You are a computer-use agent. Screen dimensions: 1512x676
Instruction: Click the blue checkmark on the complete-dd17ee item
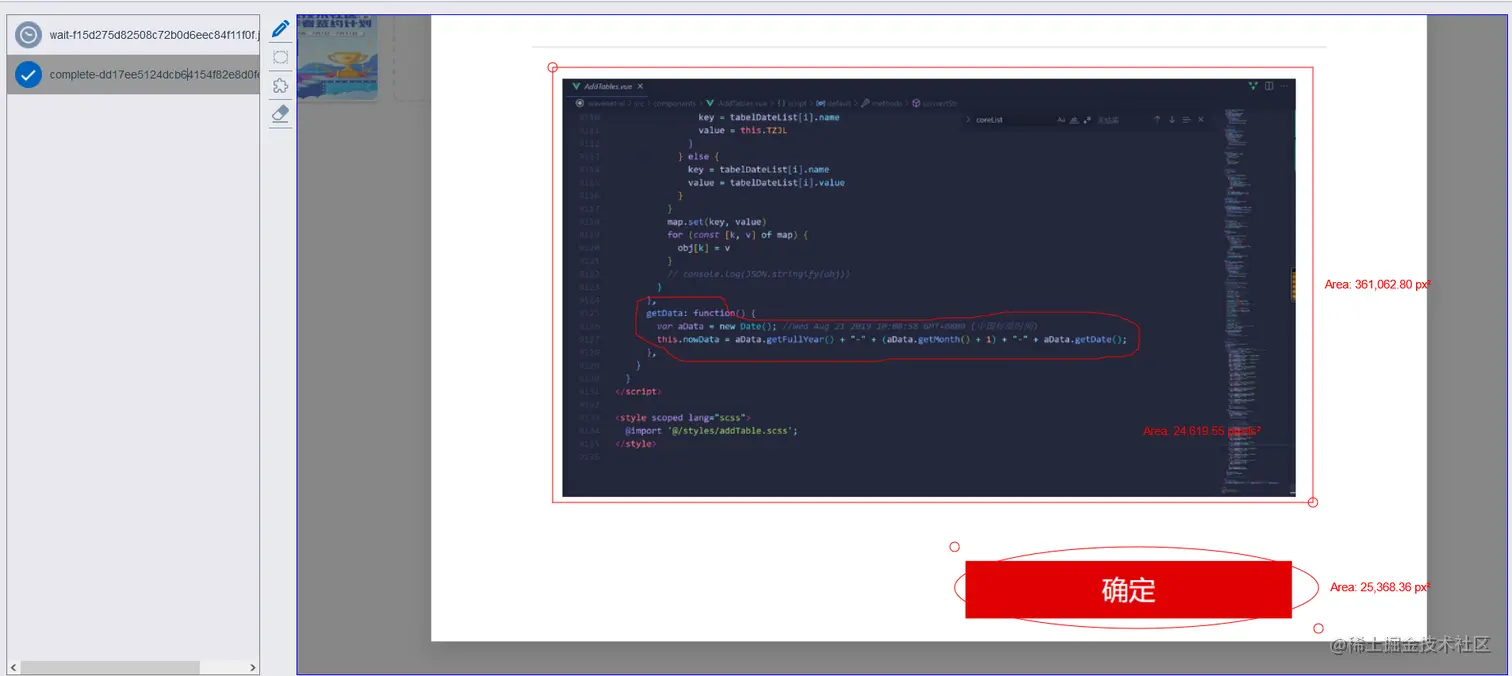pos(27,74)
